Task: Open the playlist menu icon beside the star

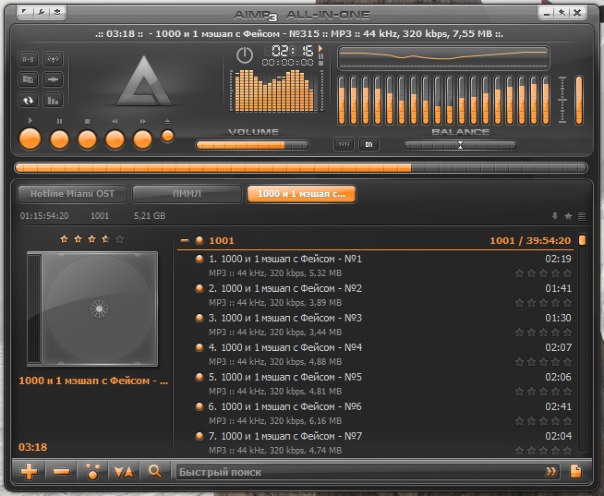Action: tap(582, 216)
